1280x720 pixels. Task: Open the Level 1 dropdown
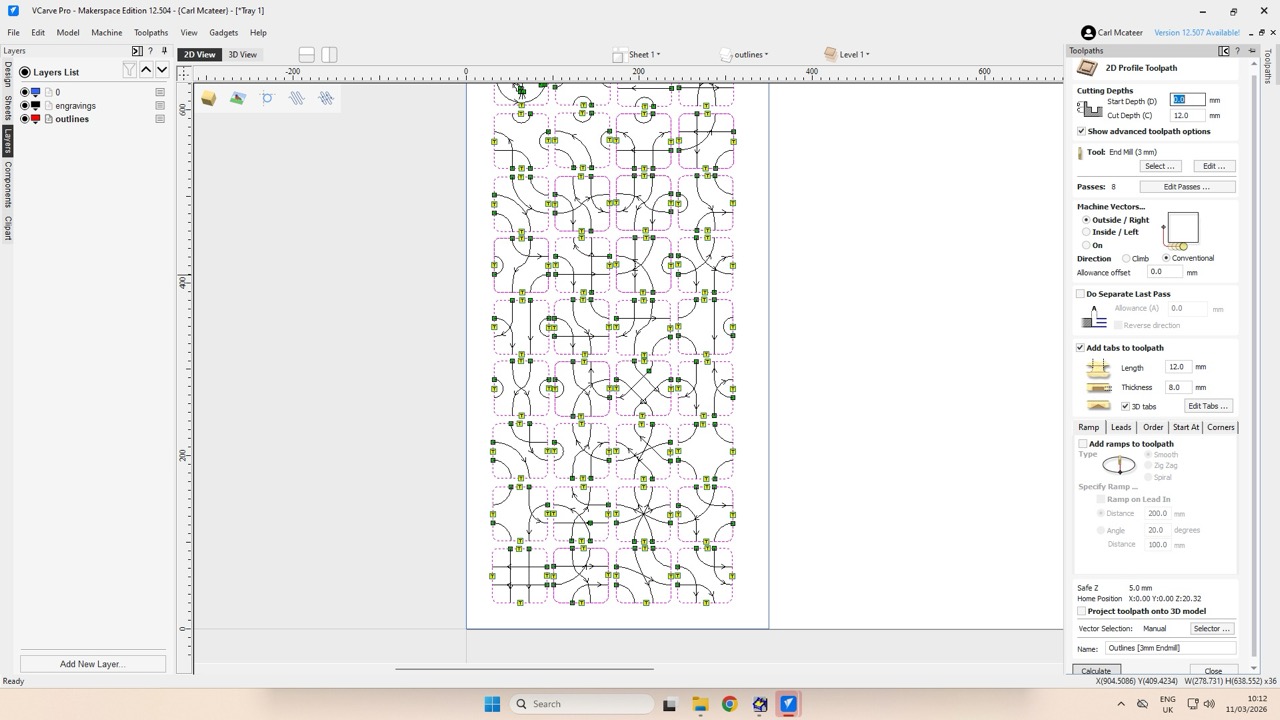point(847,54)
